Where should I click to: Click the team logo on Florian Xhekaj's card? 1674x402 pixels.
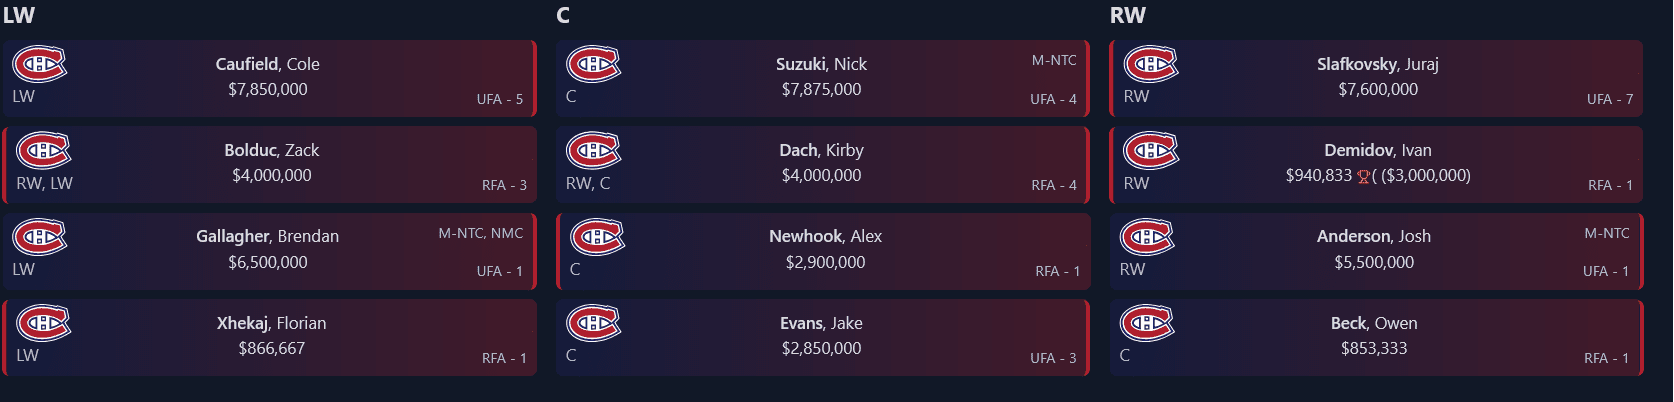pos(43,323)
